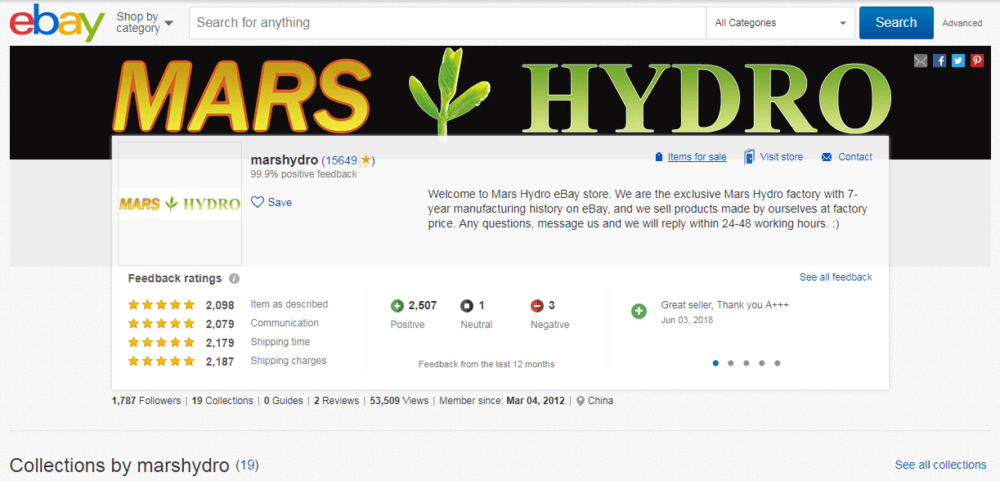Share store via email envelope icon
This screenshot has width=1000, height=481.
click(x=920, y=61)
